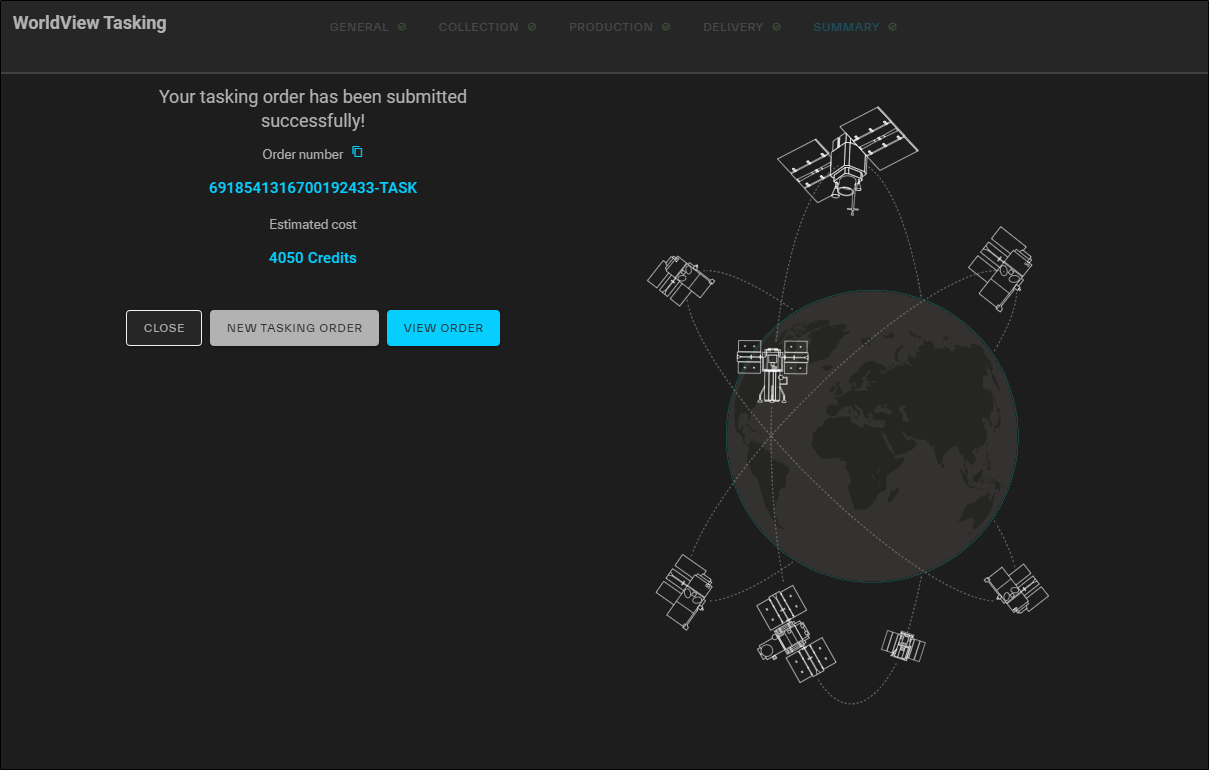
Task: Click the order number ending in -TASK
Action: point(313,188)
